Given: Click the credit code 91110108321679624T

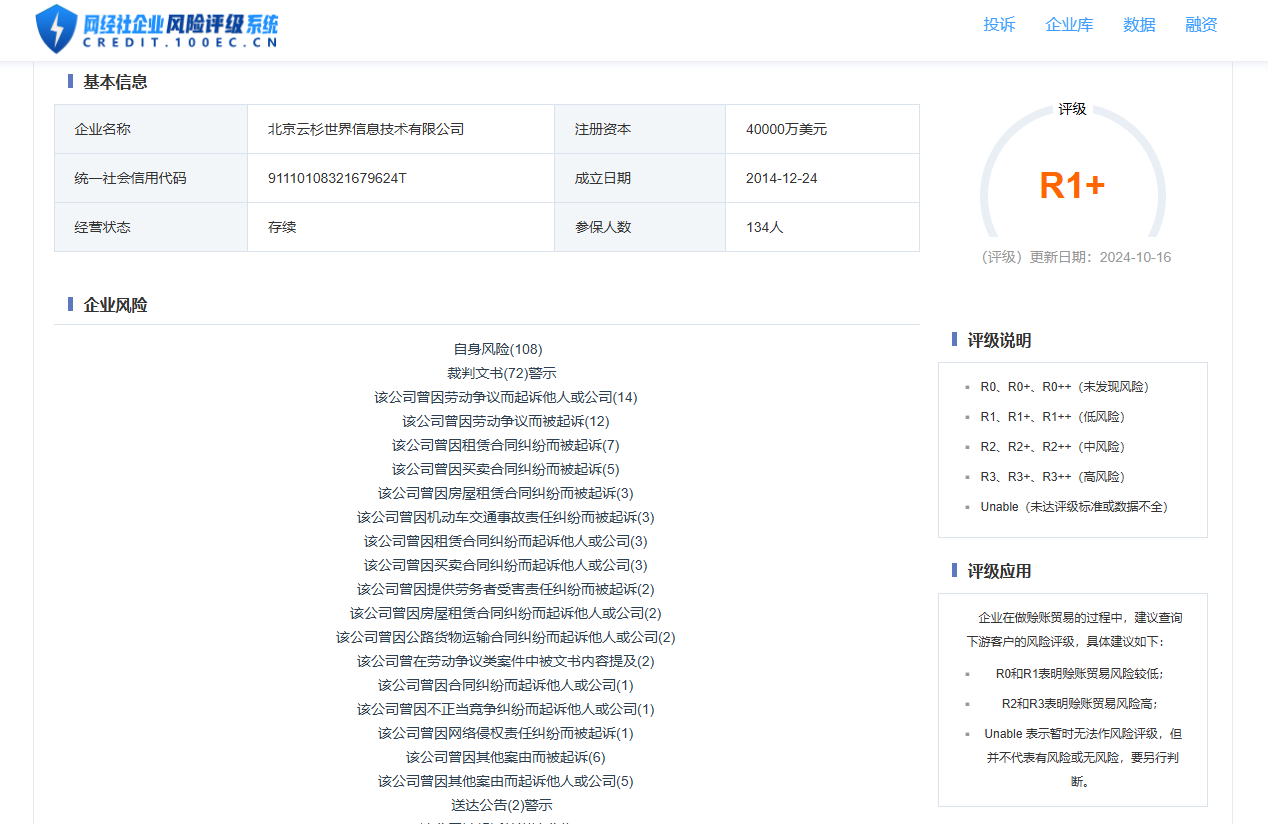Looking at the screenshot, I should point(337,178).
